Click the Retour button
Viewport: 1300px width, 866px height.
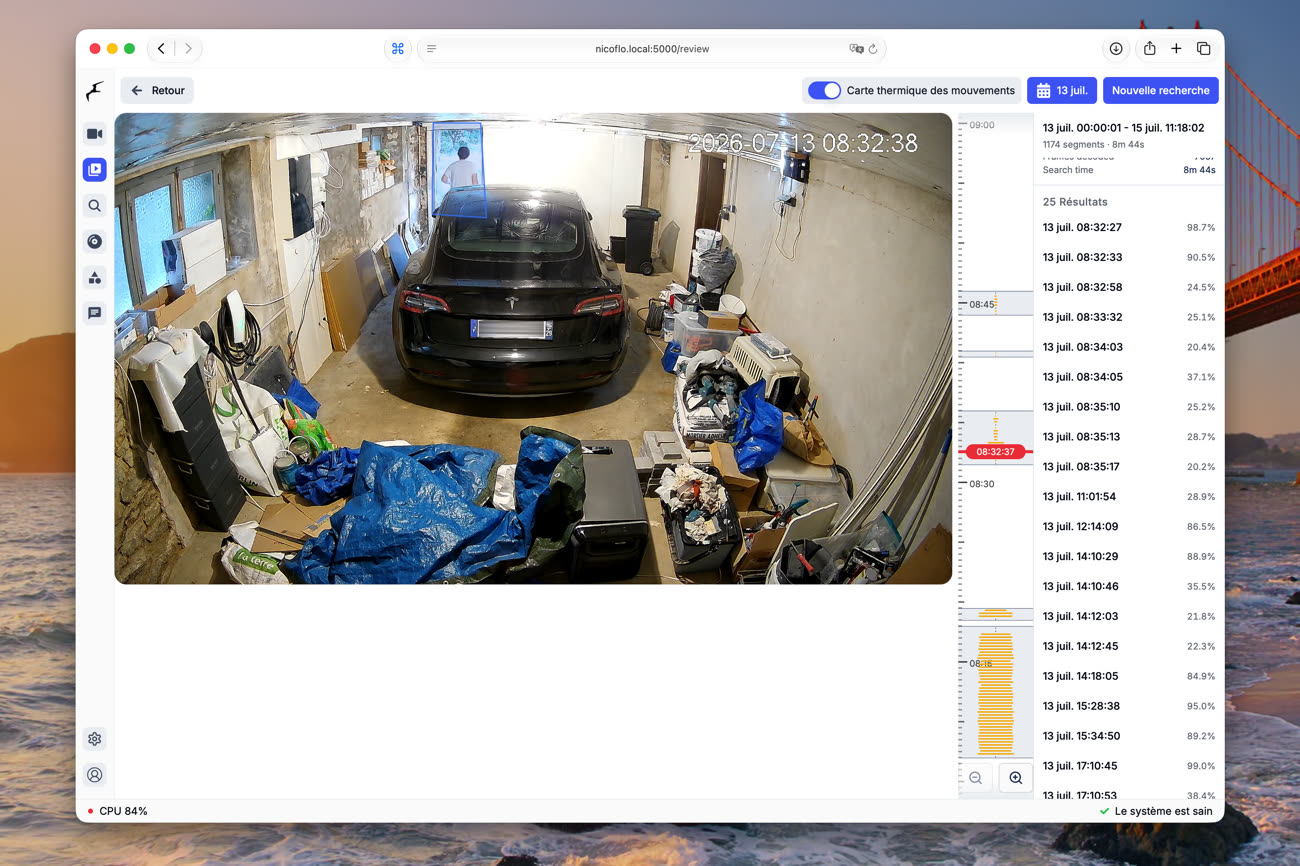click(x=157, y=90)
